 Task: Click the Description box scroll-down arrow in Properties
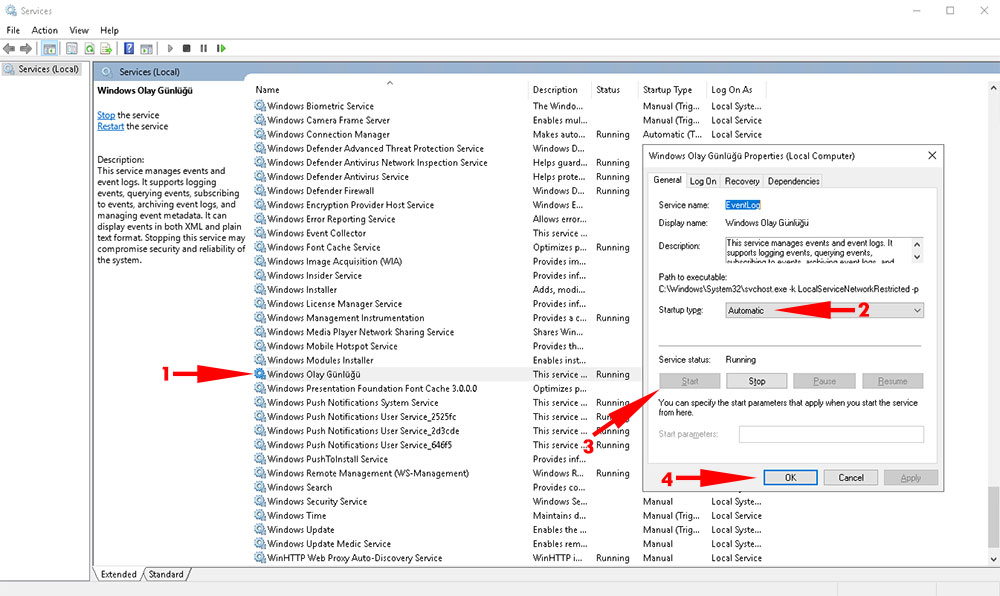click(x=917, y=257)
